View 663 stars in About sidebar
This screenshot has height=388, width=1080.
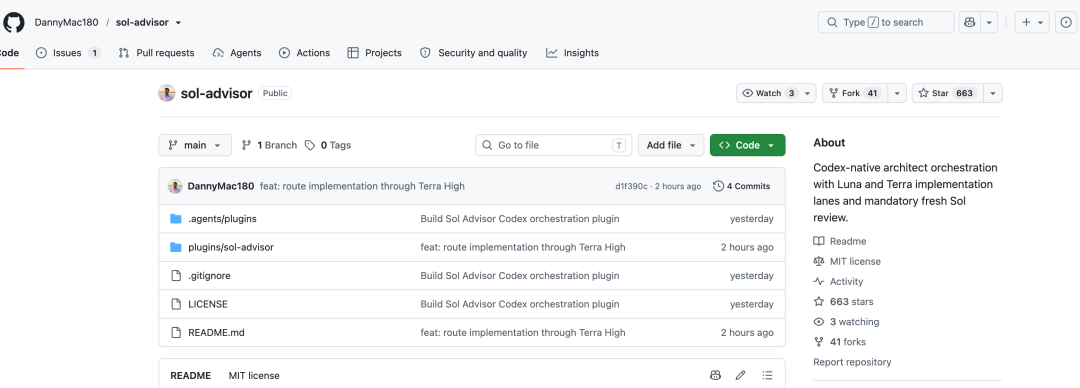pyautogui.click(x=844, y=301)
